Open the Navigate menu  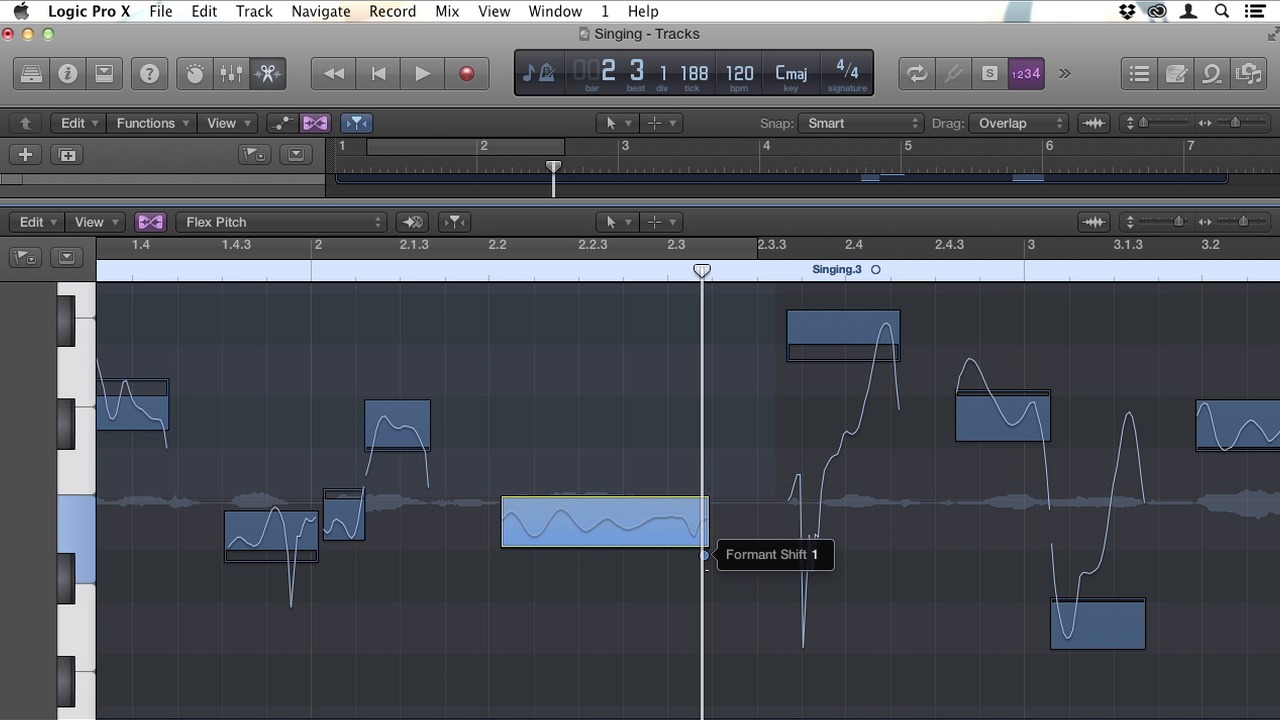point(320,11)
